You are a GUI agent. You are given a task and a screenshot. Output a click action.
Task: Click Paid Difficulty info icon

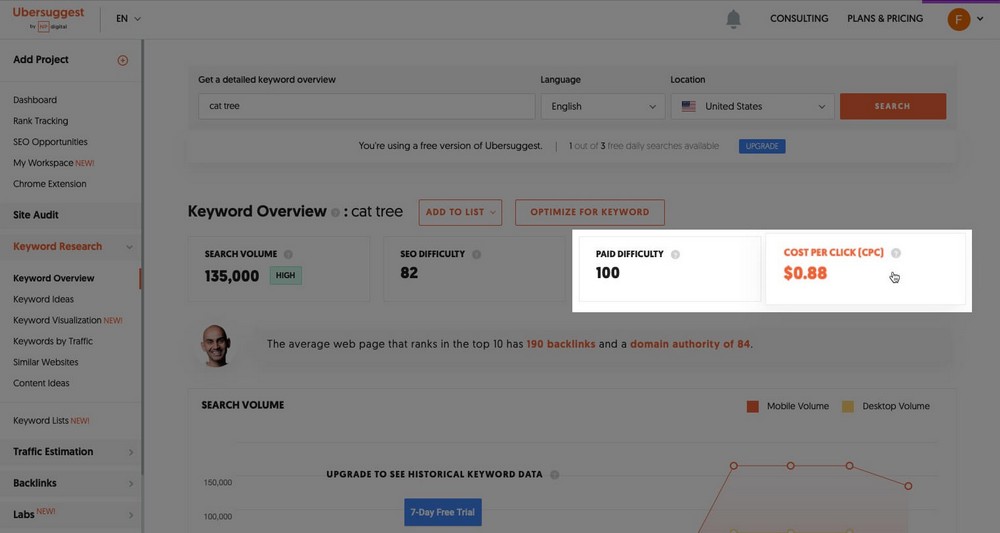675,254
